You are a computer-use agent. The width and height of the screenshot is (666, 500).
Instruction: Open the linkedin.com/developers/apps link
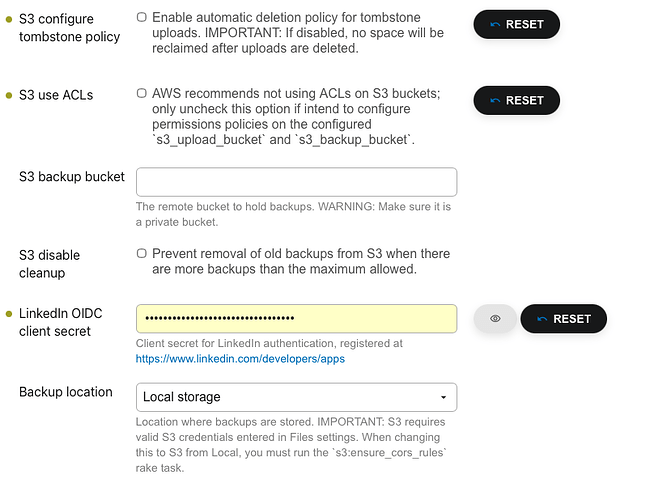coord(240,359)
